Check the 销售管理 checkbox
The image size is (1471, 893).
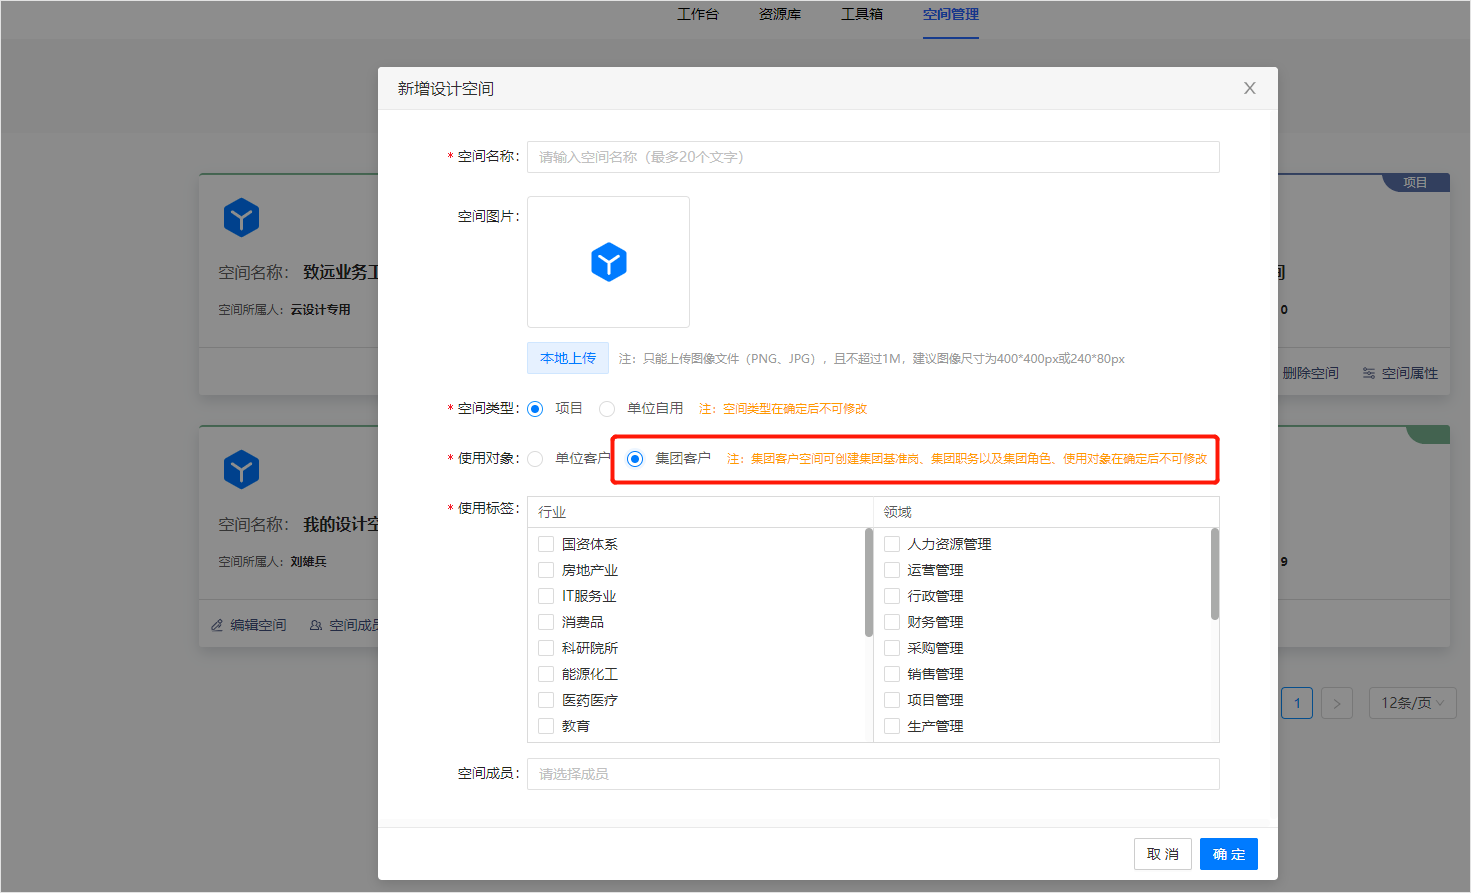(x=892, y=674)
